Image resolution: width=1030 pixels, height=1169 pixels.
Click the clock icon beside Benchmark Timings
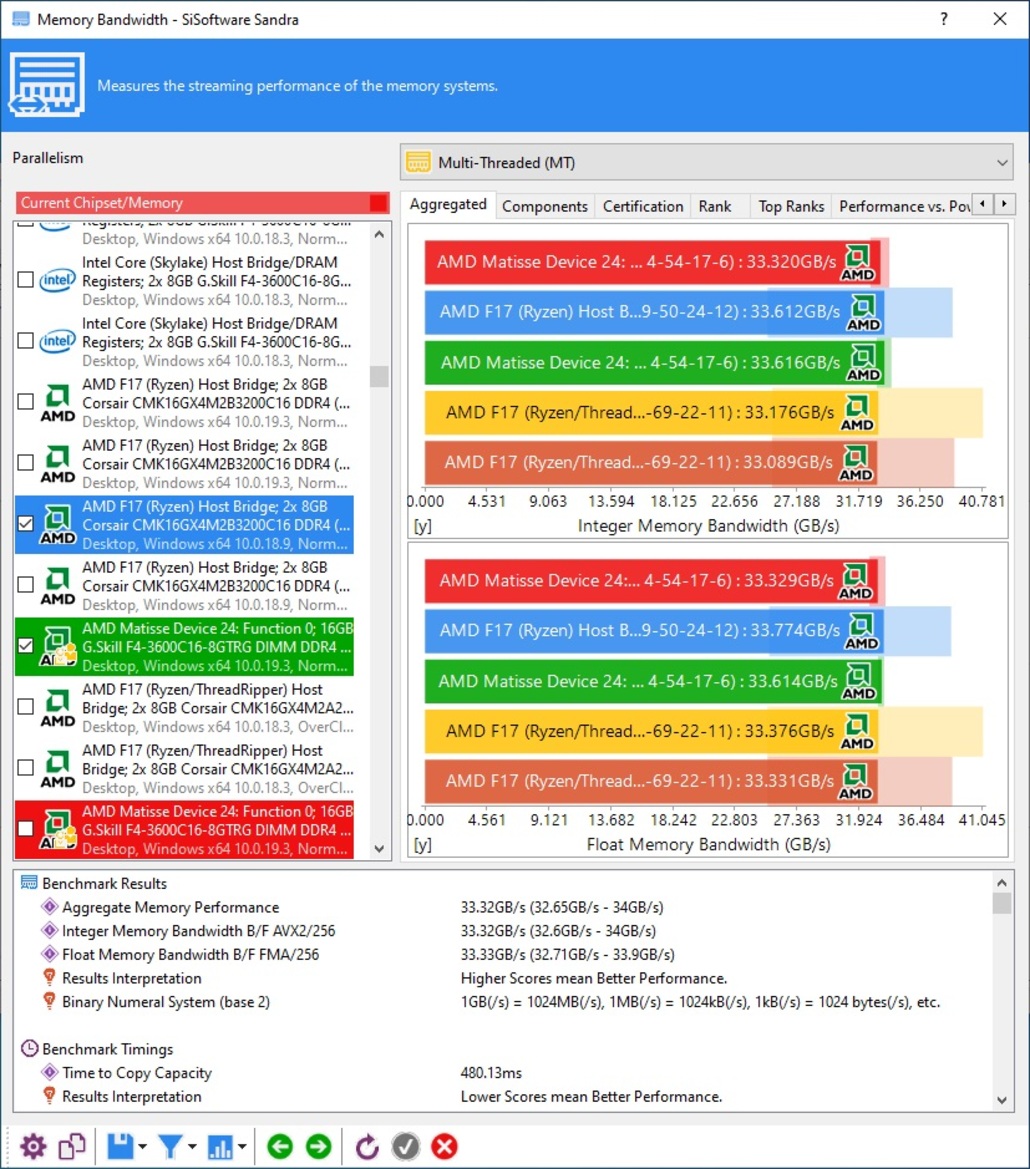pyautogui.click(x=29, y=1048)
